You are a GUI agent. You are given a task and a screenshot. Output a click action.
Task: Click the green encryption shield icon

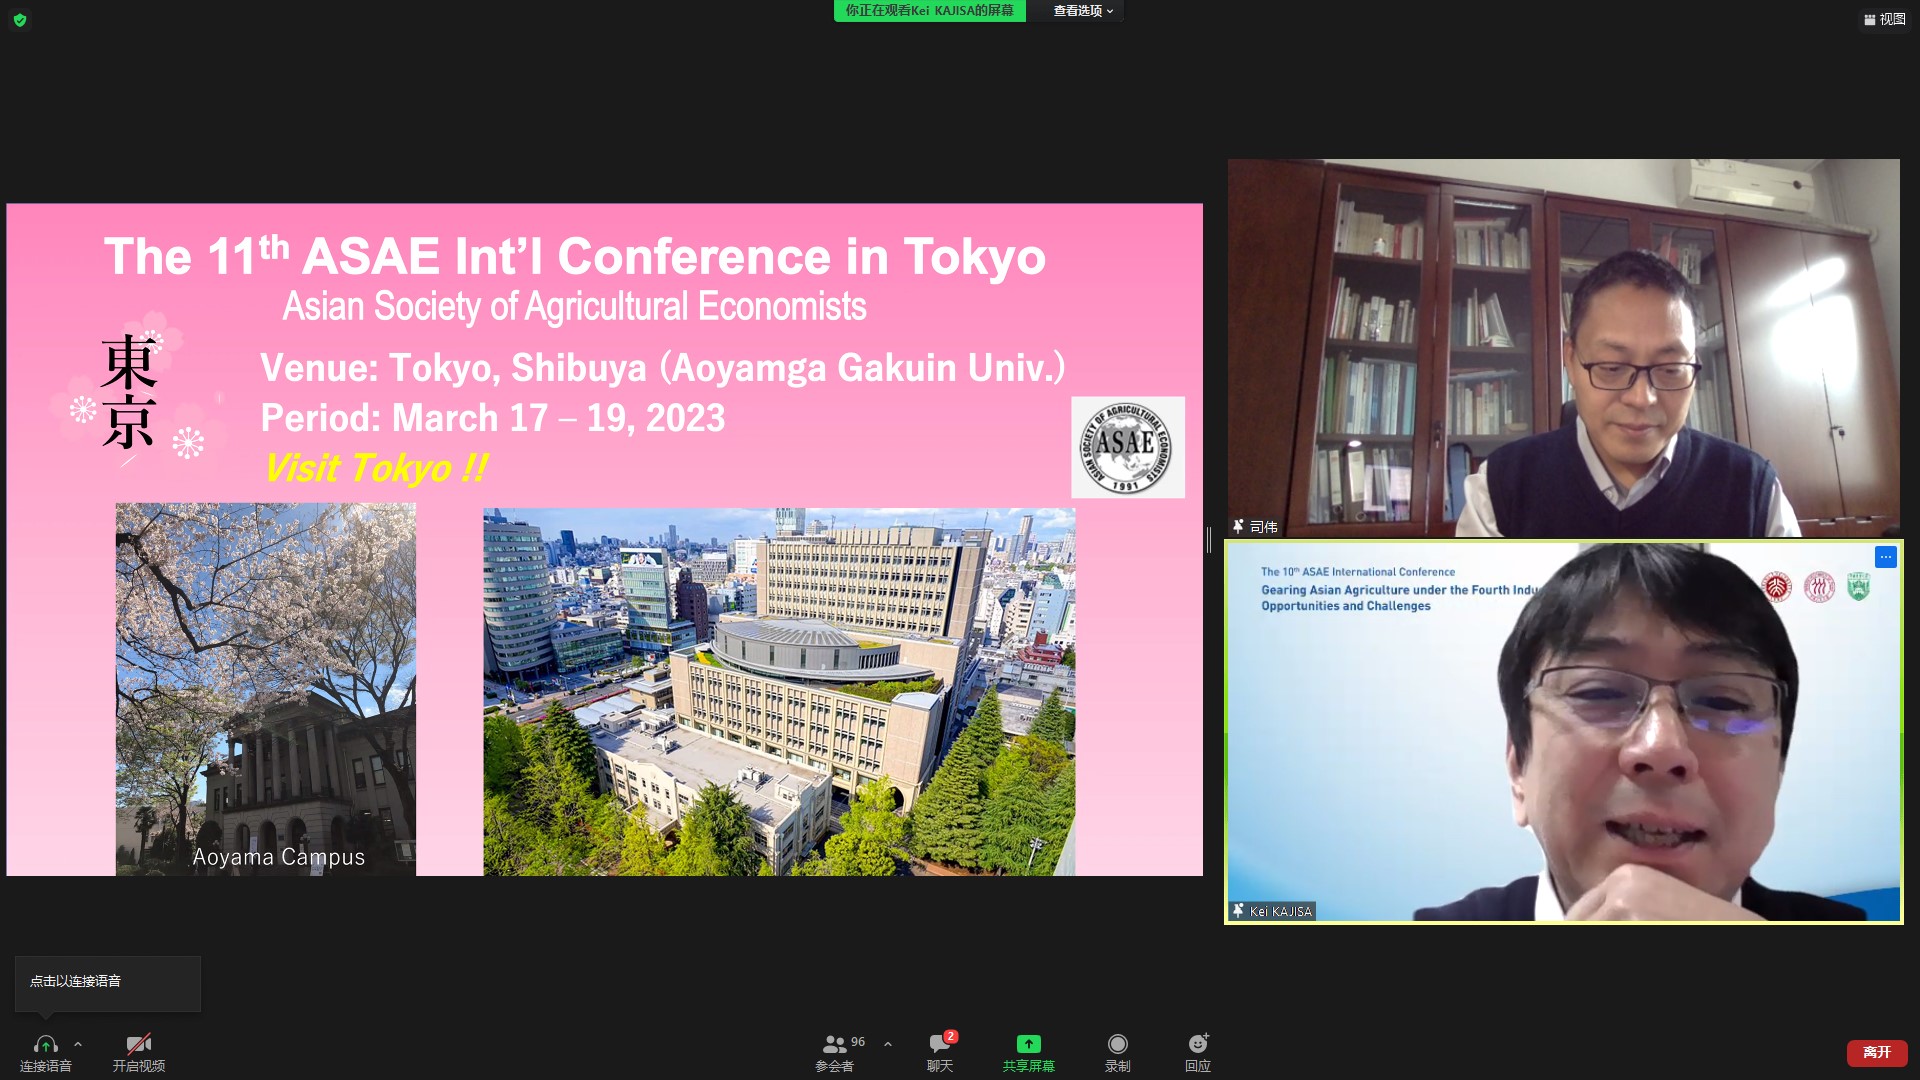(x=20, y=20)
